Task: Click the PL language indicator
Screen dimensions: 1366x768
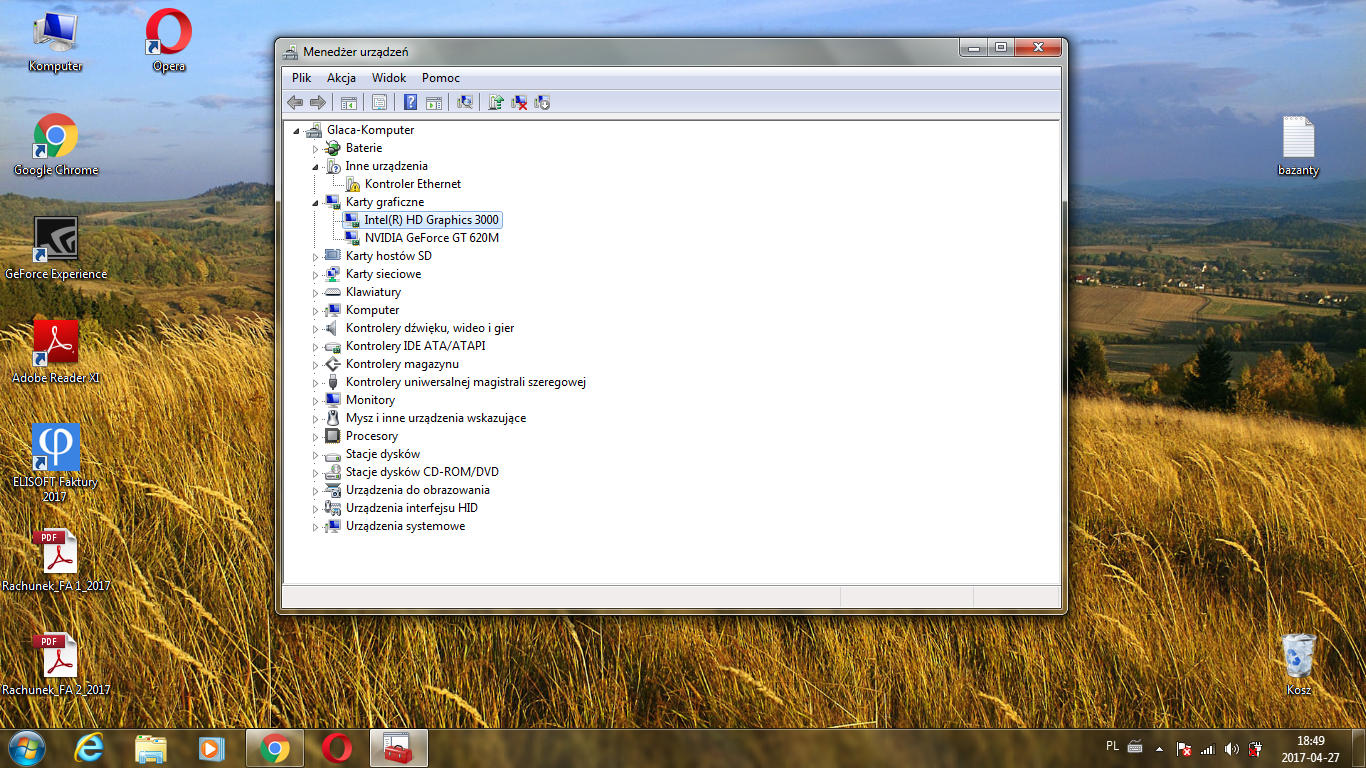Action: click(x=1113, y=745)
